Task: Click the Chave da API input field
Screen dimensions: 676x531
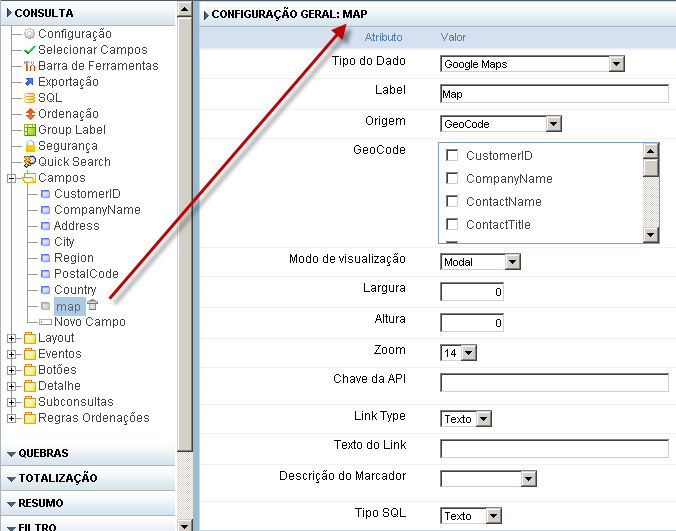Action: (554, 382)
